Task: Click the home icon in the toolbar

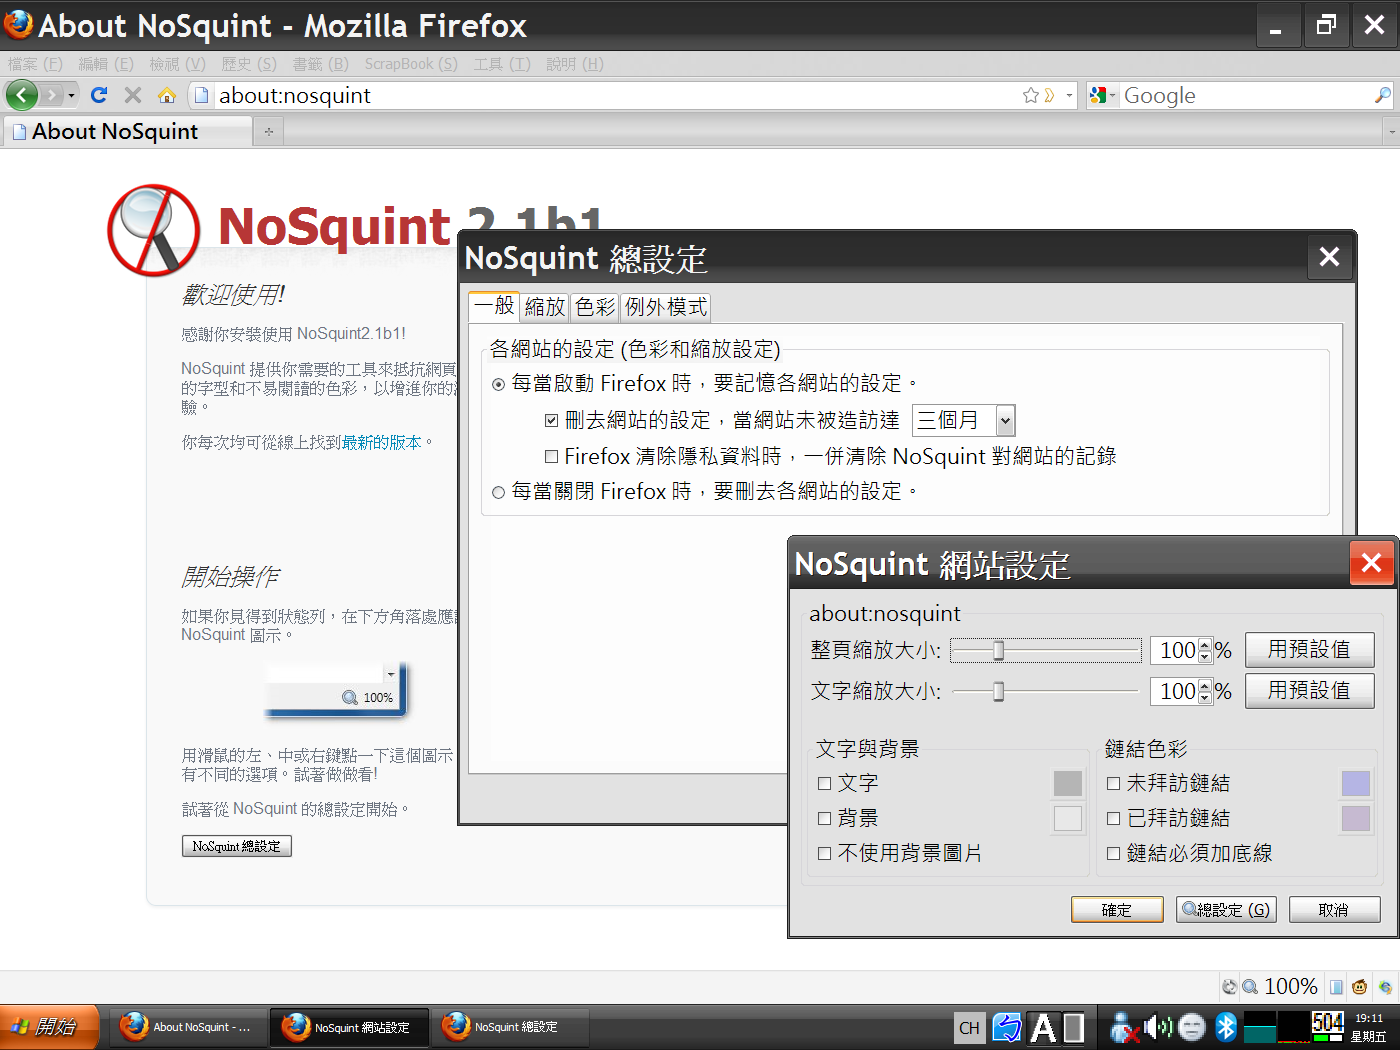Action: pos(167,95)
